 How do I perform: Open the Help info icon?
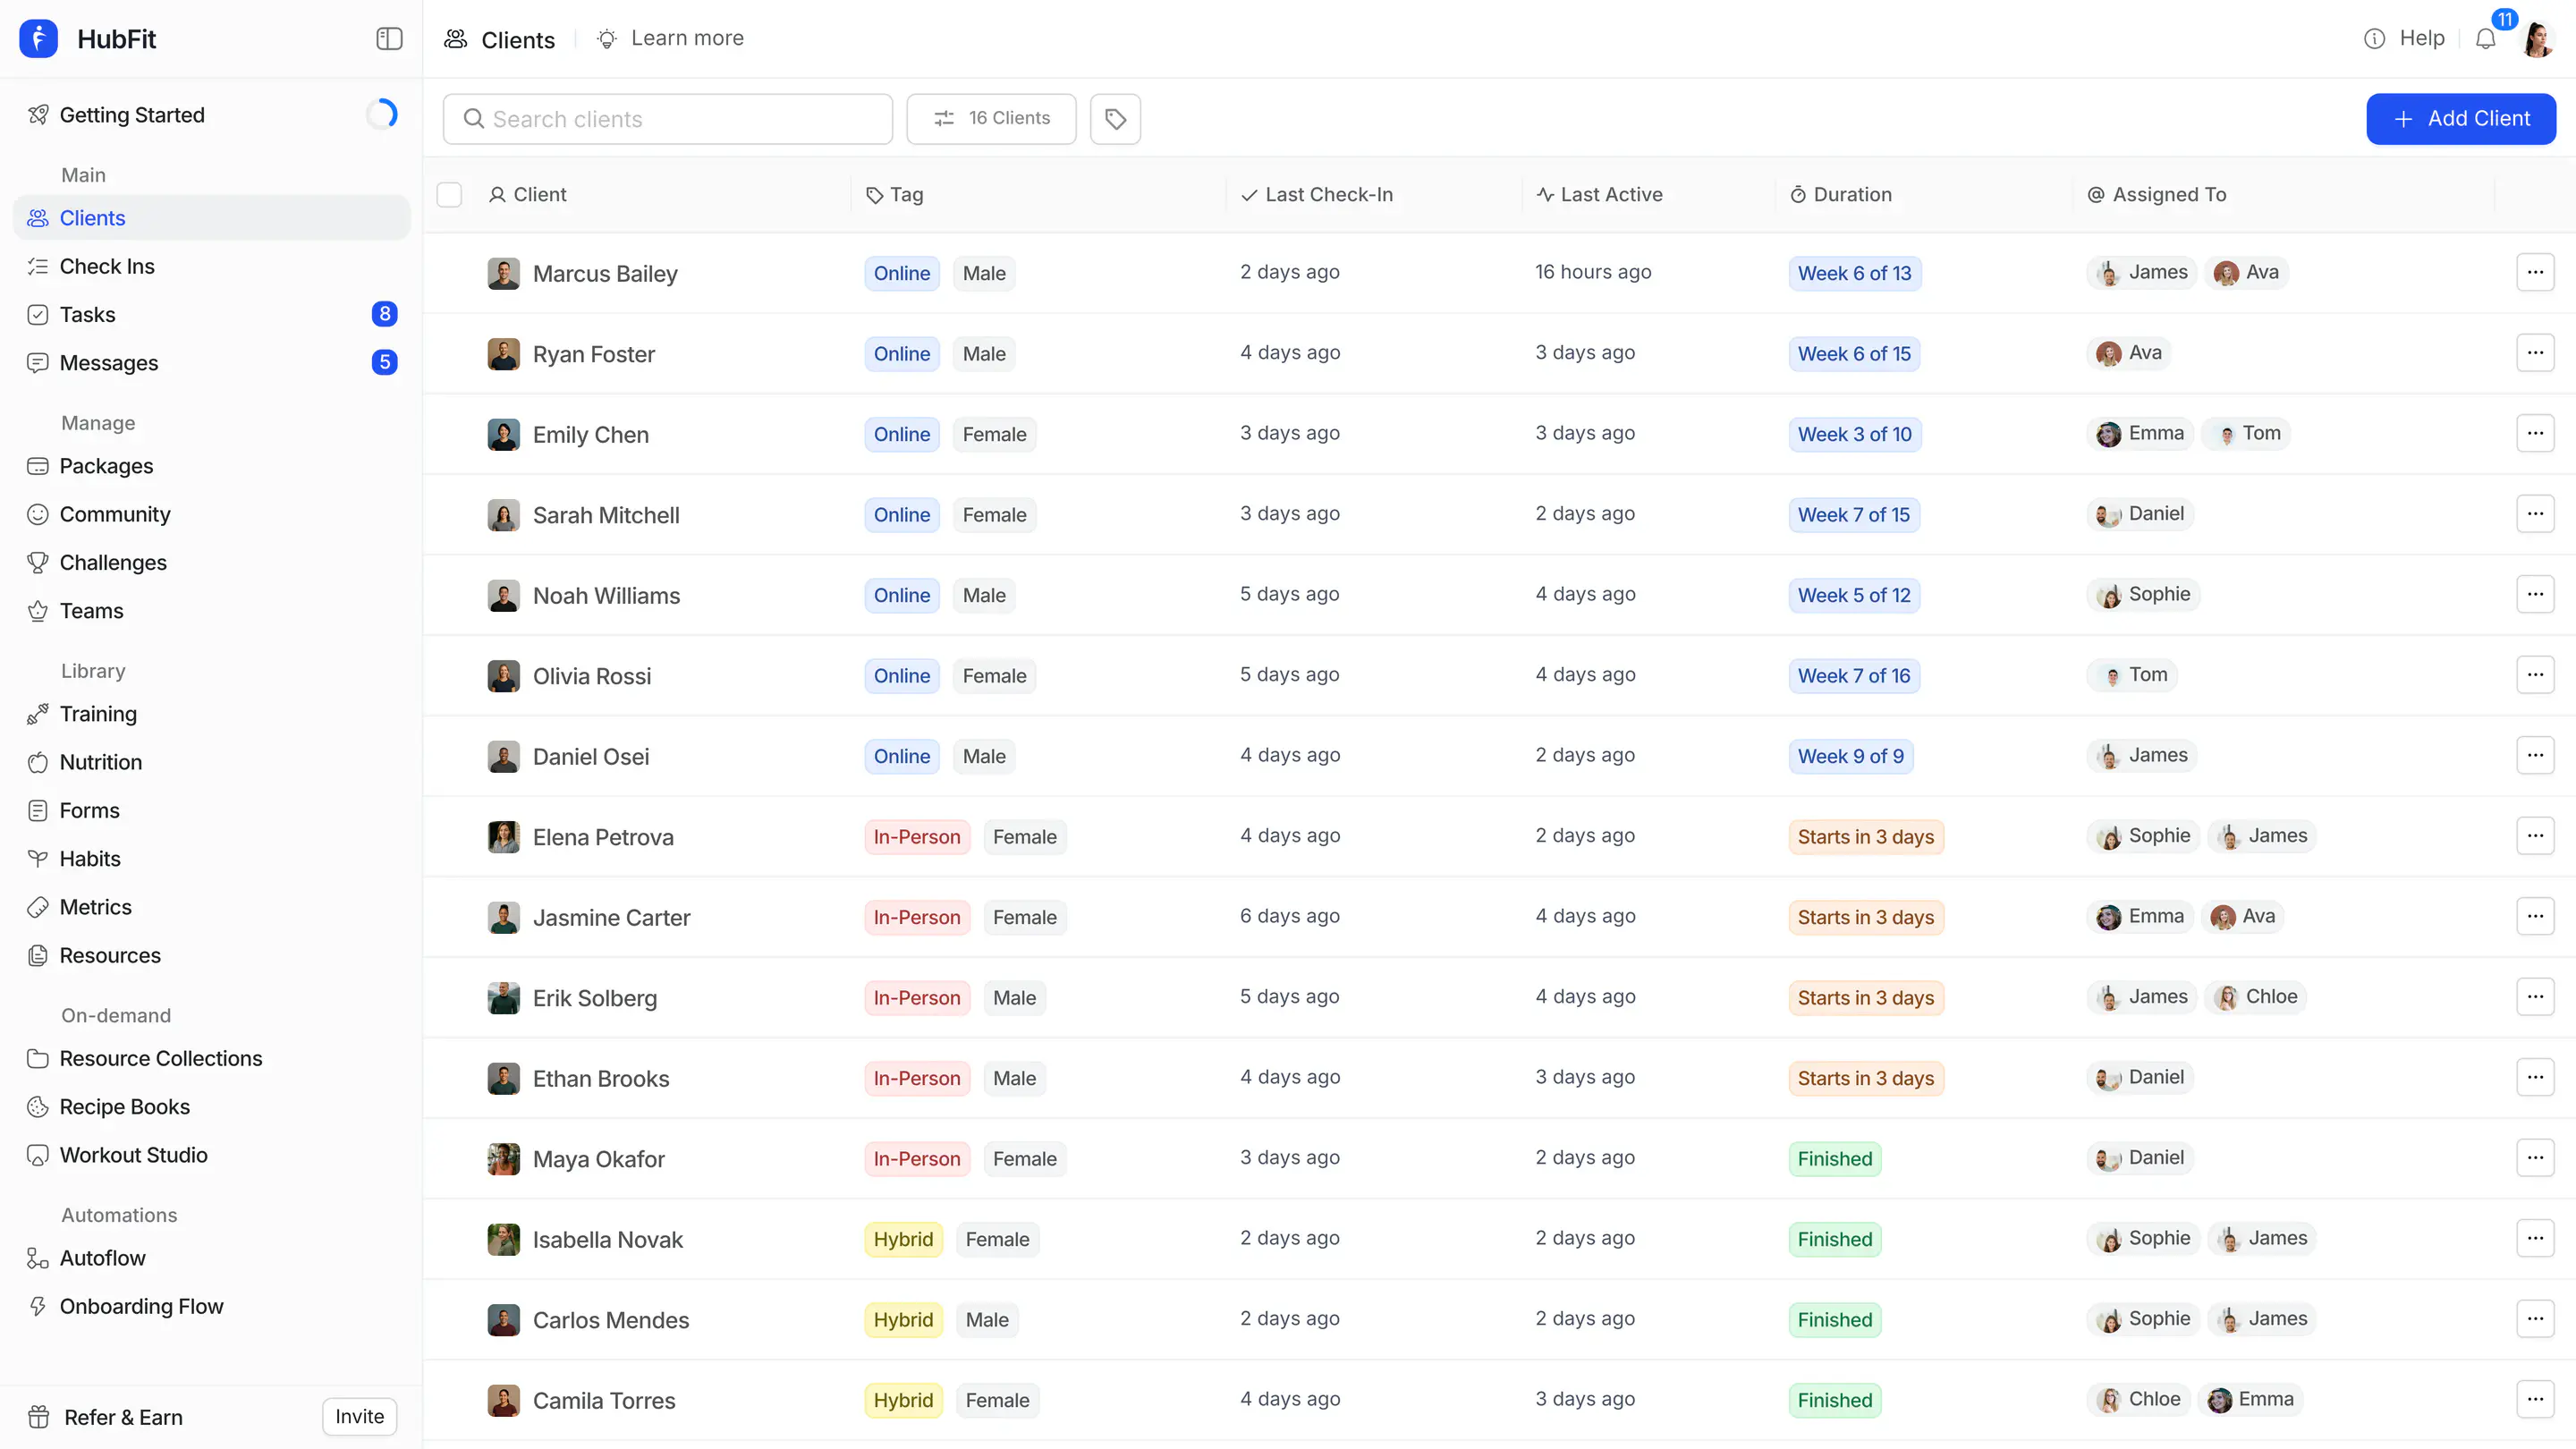[2374, 39]
